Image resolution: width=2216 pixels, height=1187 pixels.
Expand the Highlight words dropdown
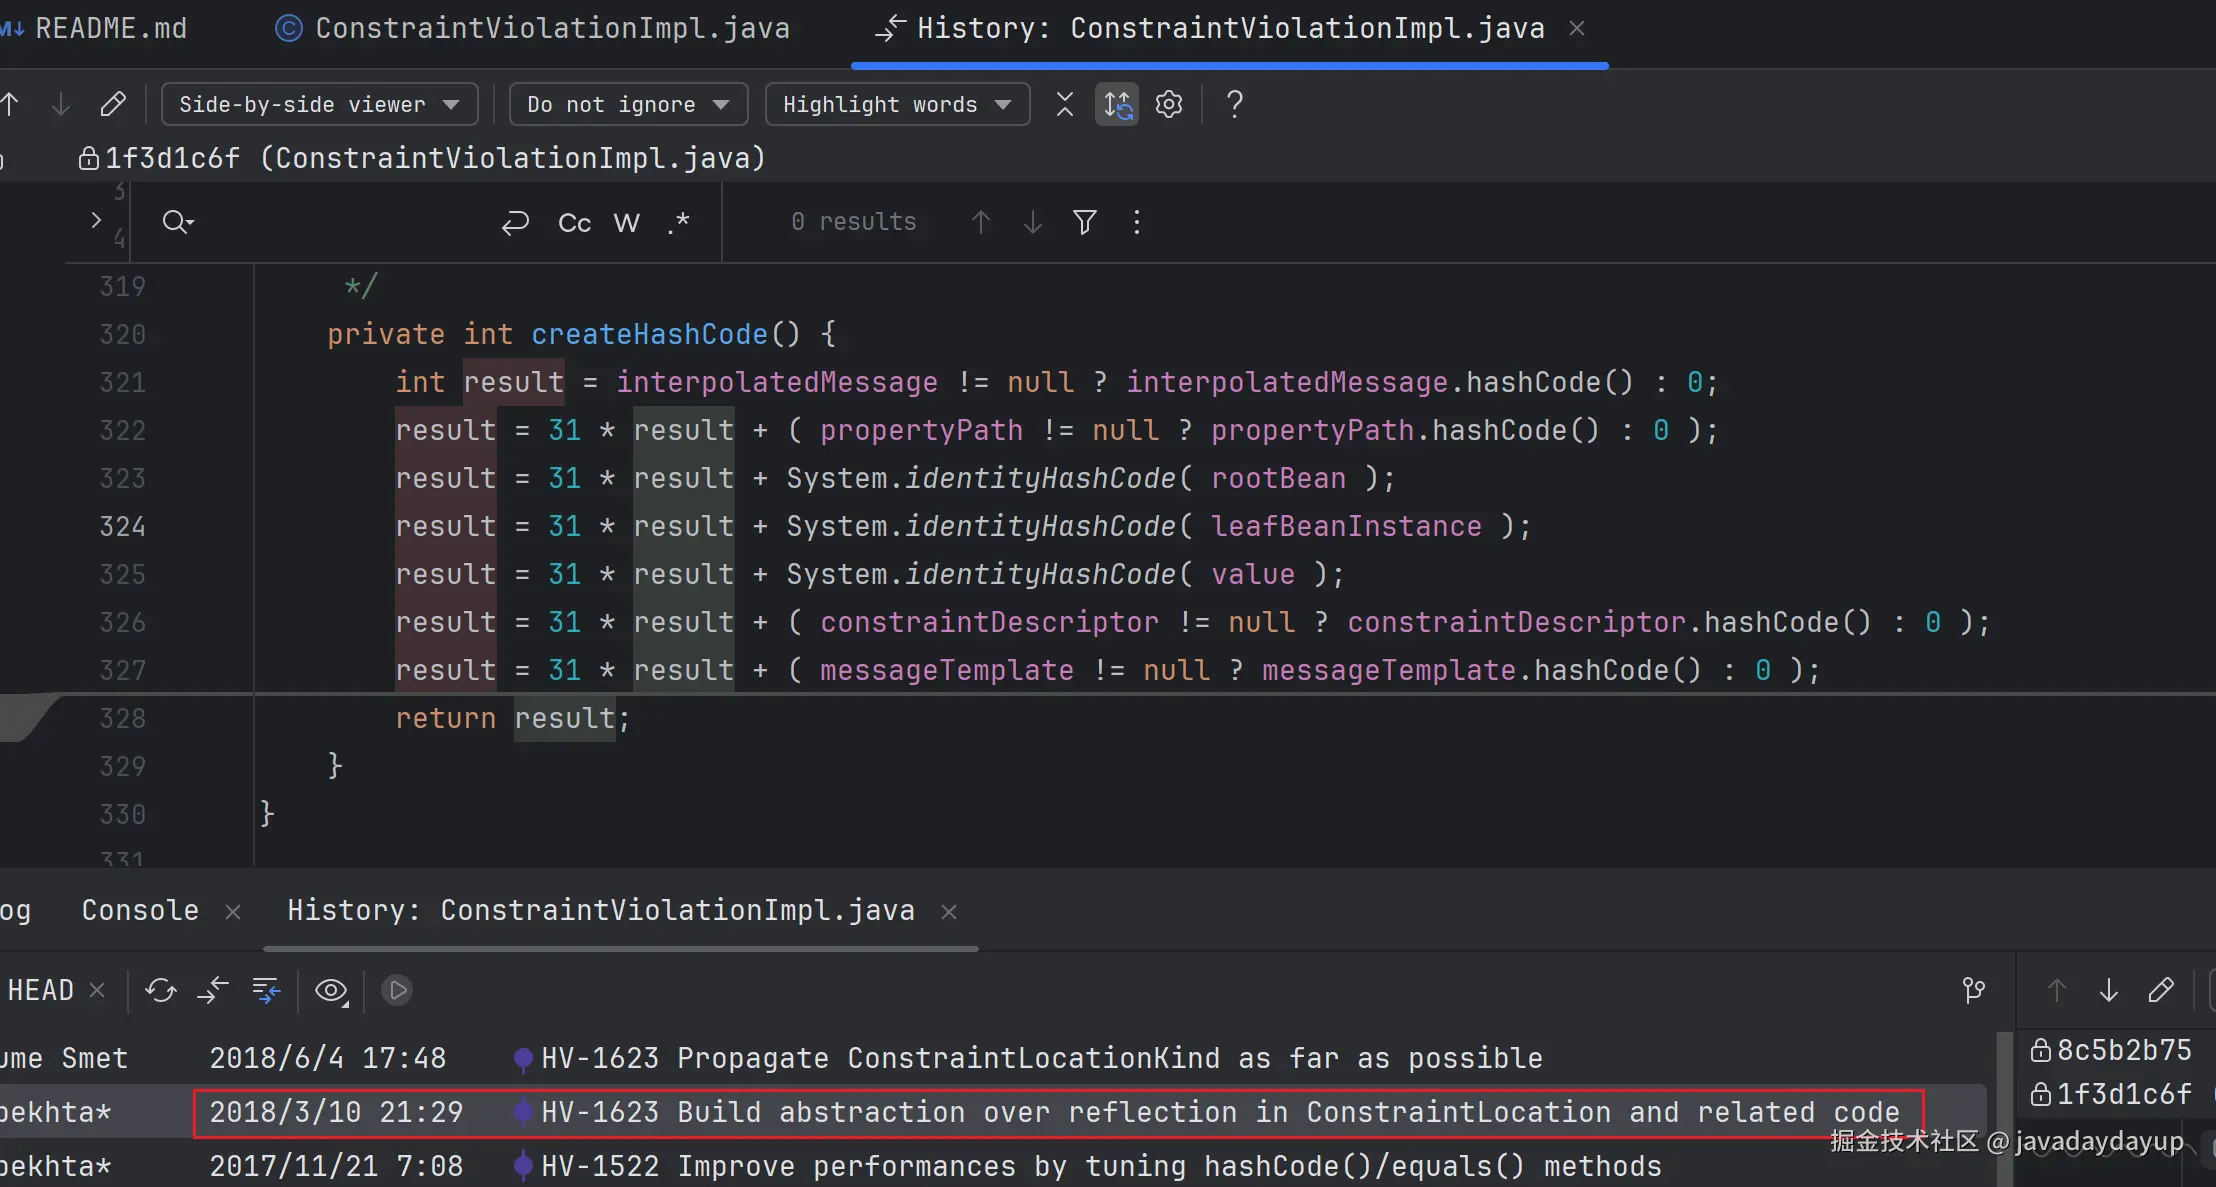[x=896, y=104]
